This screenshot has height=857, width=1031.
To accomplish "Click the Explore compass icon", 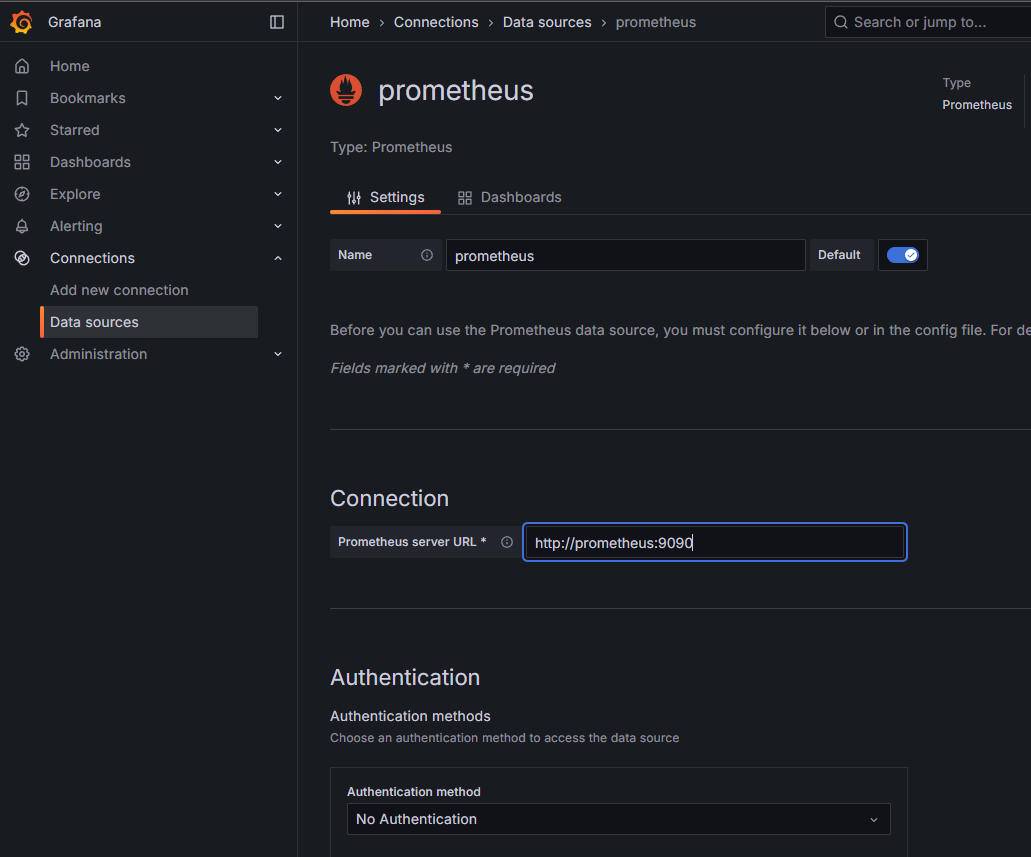I will pos(22,194).
